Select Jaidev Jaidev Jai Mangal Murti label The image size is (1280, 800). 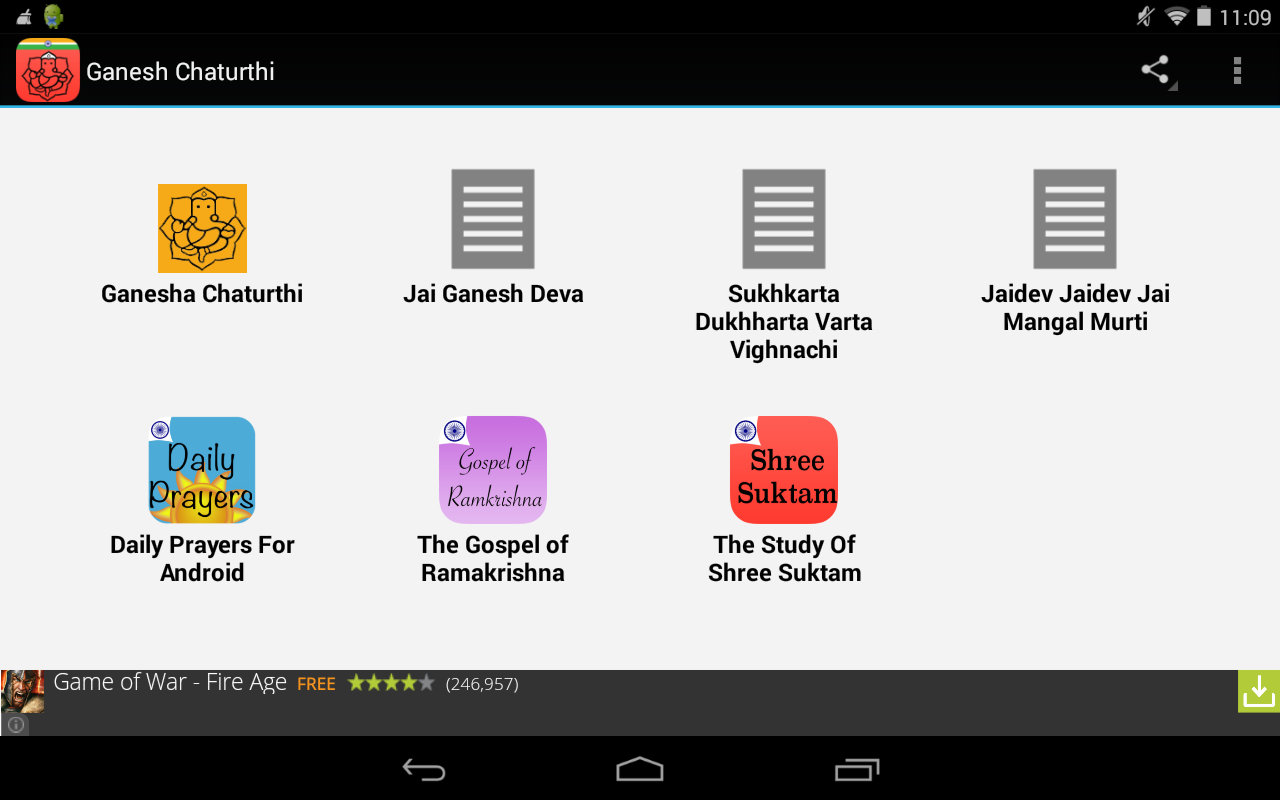1075,308
